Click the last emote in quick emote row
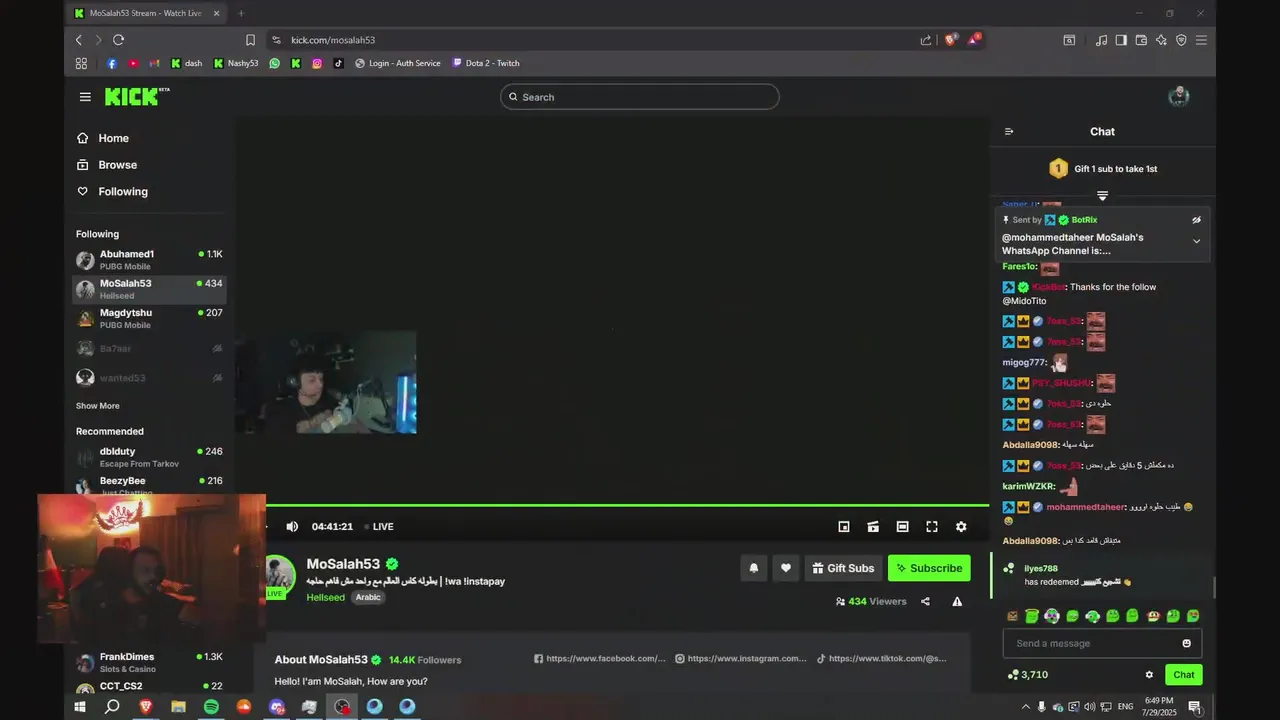Viewport: 1280px width, 720px height. 1193,616
